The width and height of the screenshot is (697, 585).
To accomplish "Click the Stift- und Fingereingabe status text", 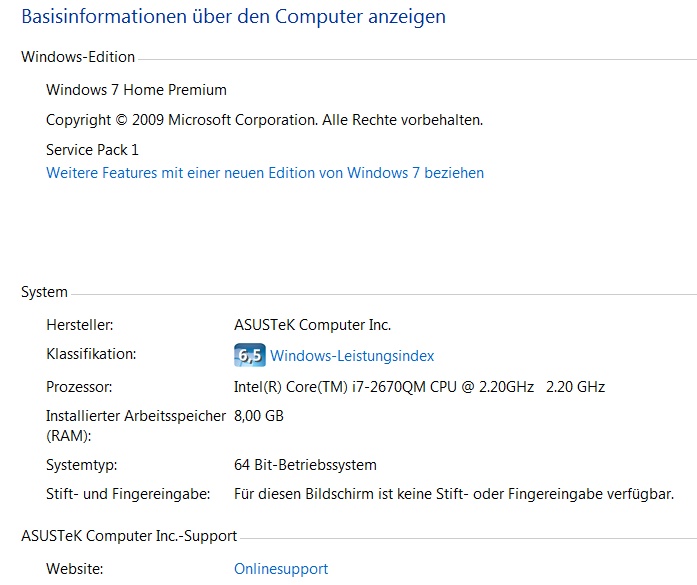I will (x=454, y=494).
